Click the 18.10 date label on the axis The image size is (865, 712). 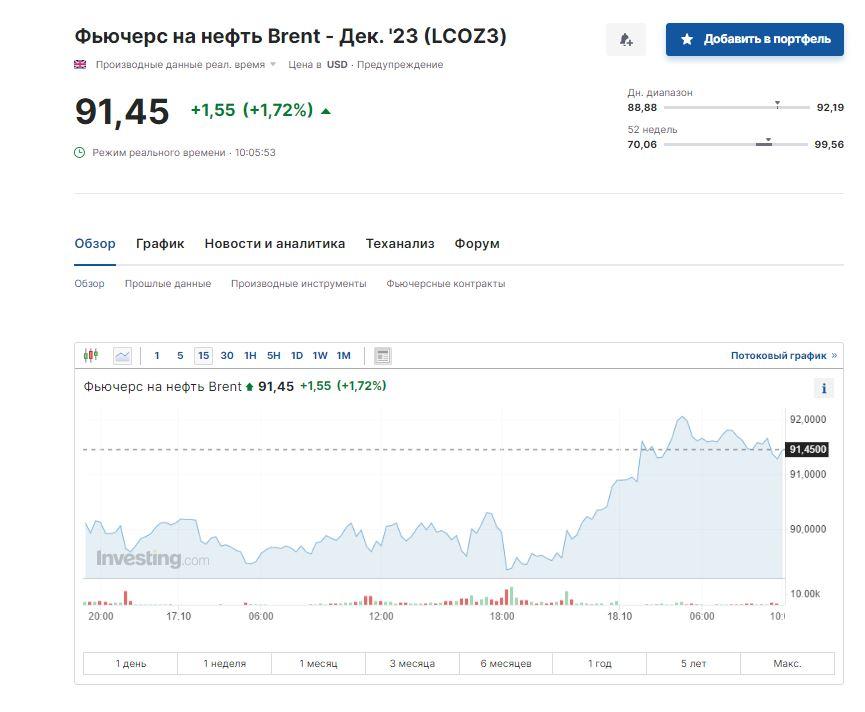pyautogui.click(x=620, y=616)
